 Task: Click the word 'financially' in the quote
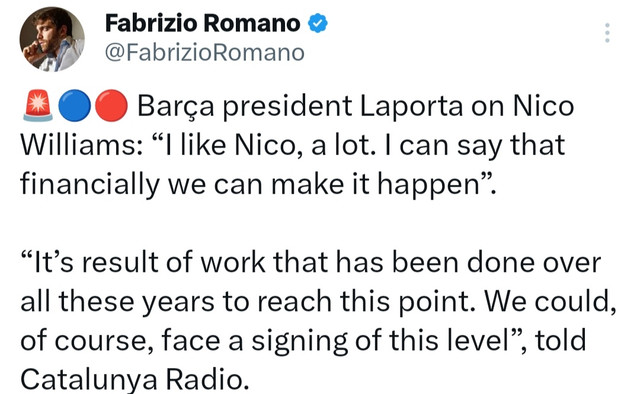click(x=90, y=185)
